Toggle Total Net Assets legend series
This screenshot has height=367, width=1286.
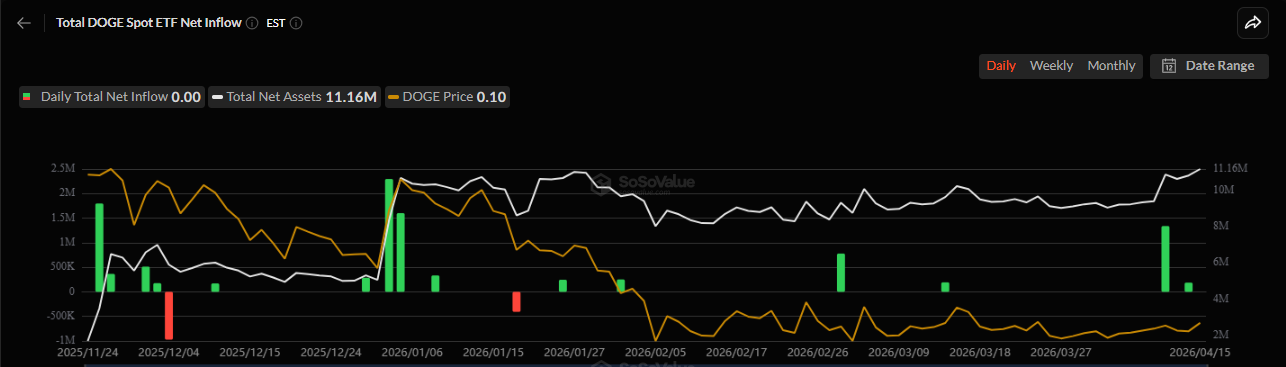[295, 97]
